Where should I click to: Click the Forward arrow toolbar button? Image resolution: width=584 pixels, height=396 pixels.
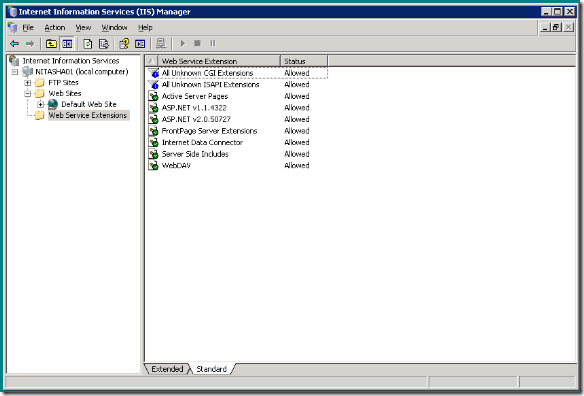pos(30,44)
